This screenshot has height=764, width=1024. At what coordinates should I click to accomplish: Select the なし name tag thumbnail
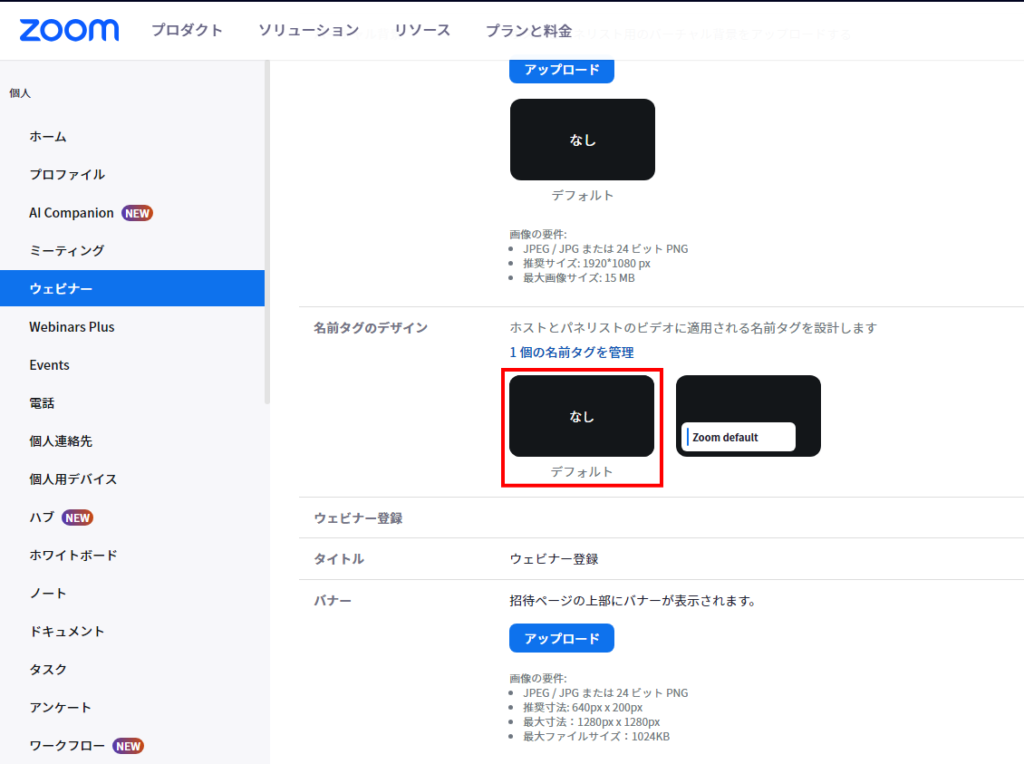click(581, 416)
